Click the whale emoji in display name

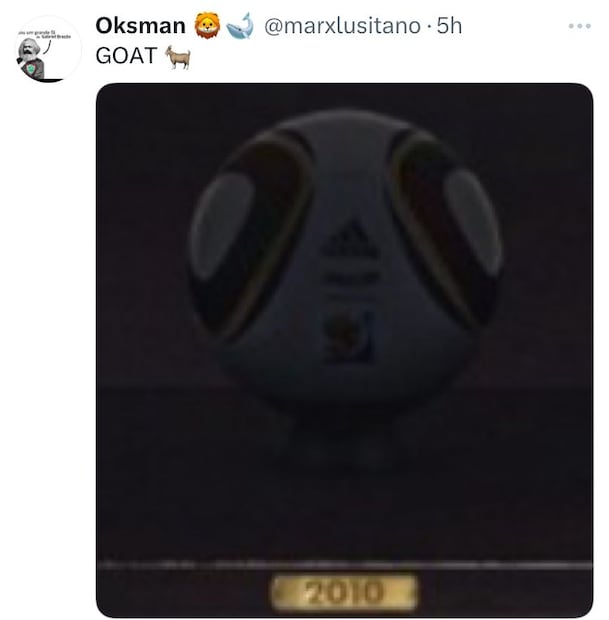[x=240, y=26]
